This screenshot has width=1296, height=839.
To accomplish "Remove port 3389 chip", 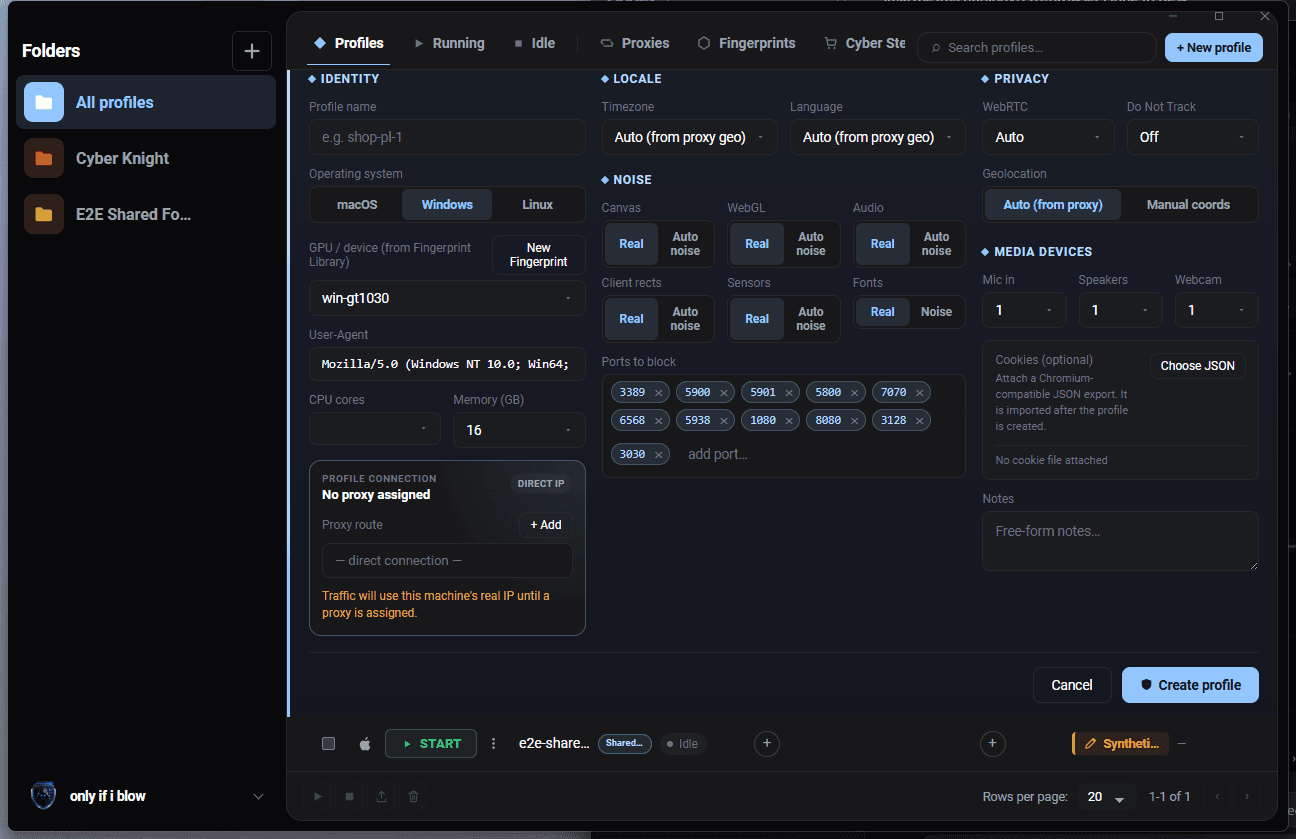I will coord(658,393).
